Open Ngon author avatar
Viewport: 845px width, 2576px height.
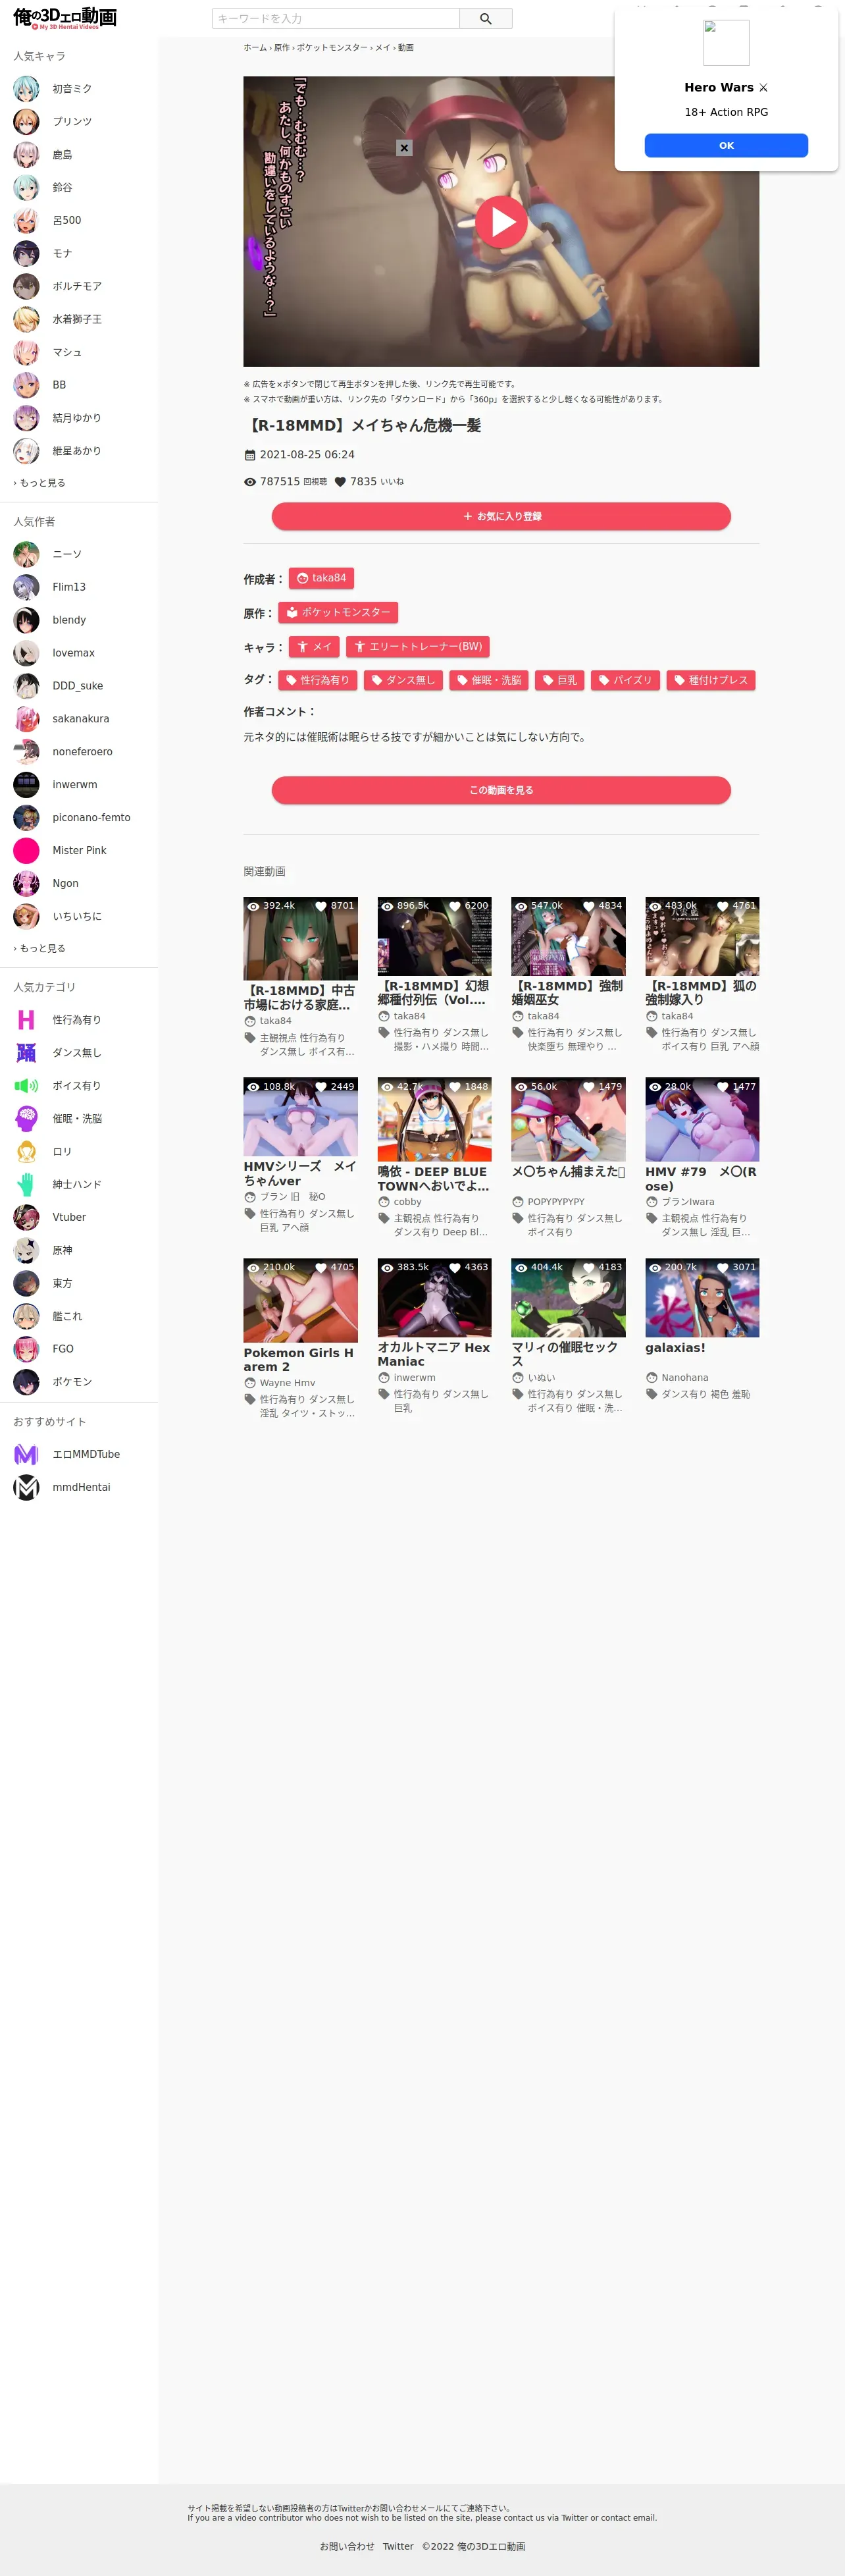point(26,884)
